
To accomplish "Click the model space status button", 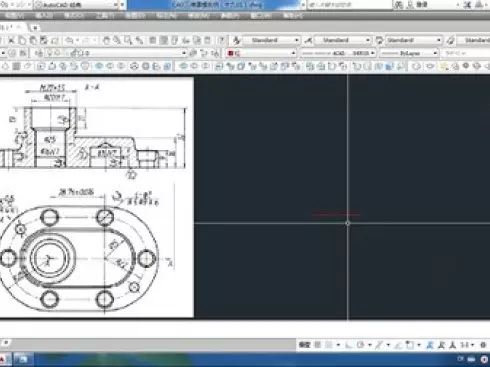I will 304,345.
